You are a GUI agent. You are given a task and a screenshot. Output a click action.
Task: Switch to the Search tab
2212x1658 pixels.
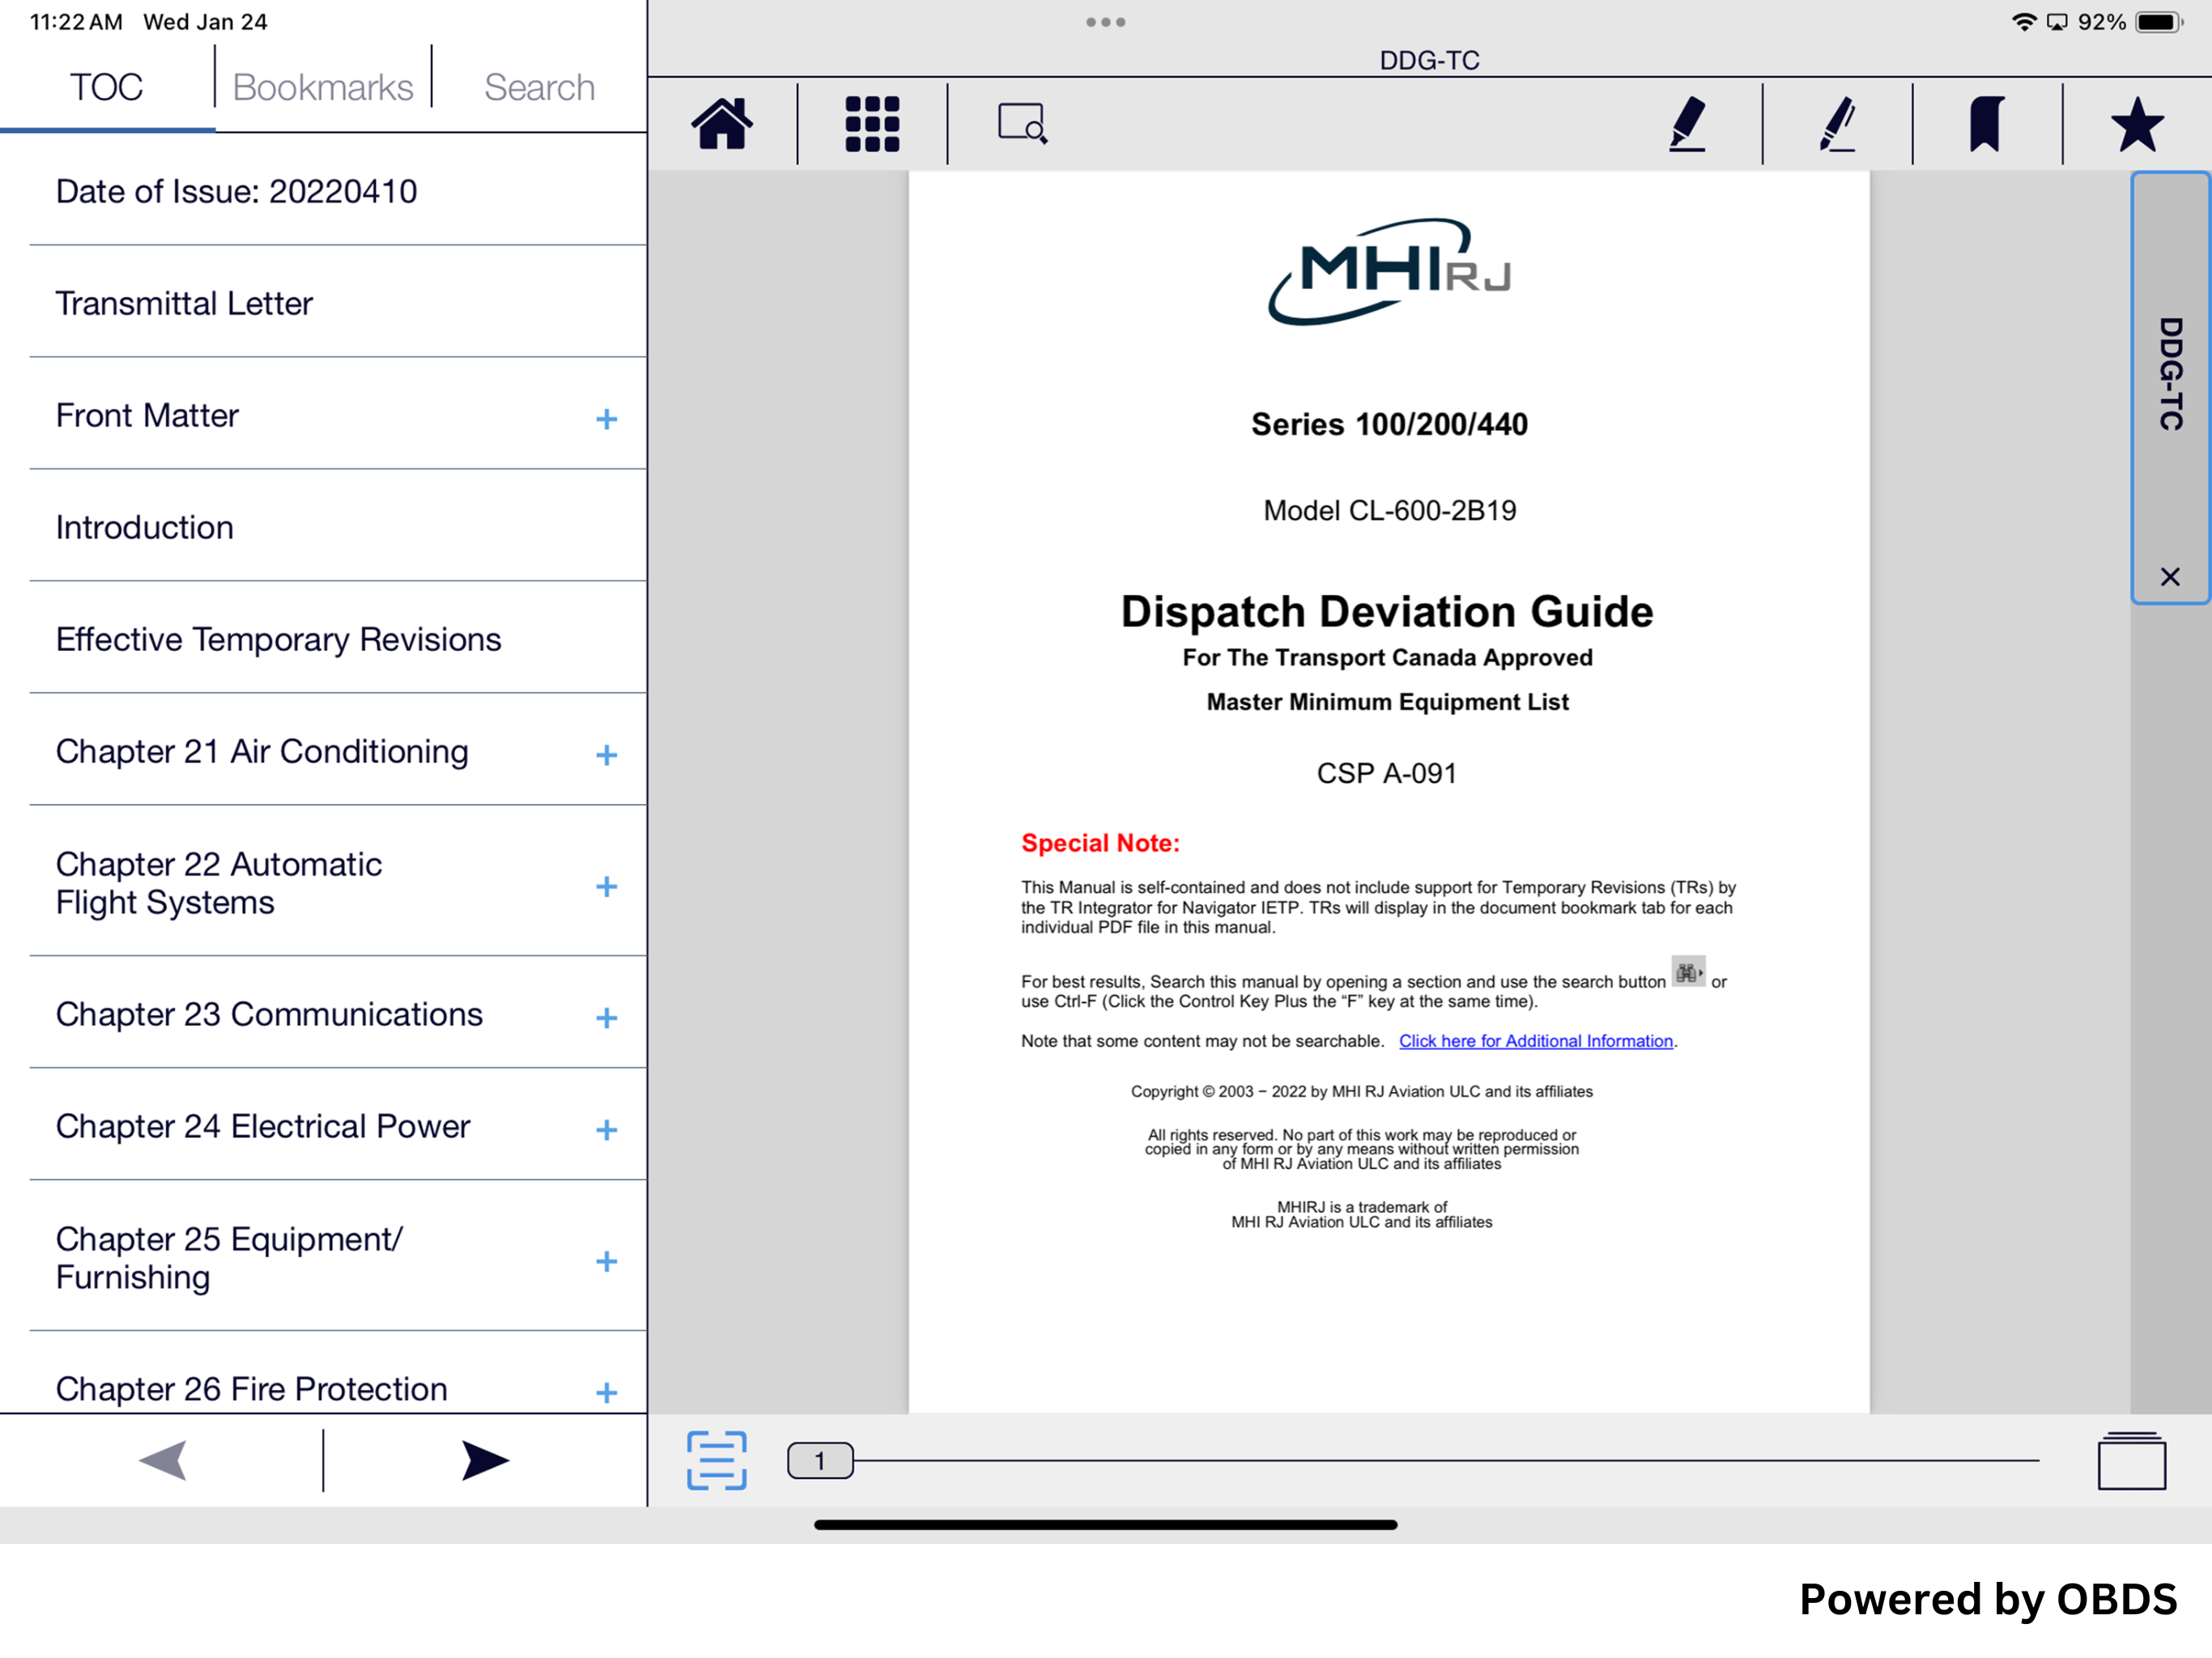[539, 87]
